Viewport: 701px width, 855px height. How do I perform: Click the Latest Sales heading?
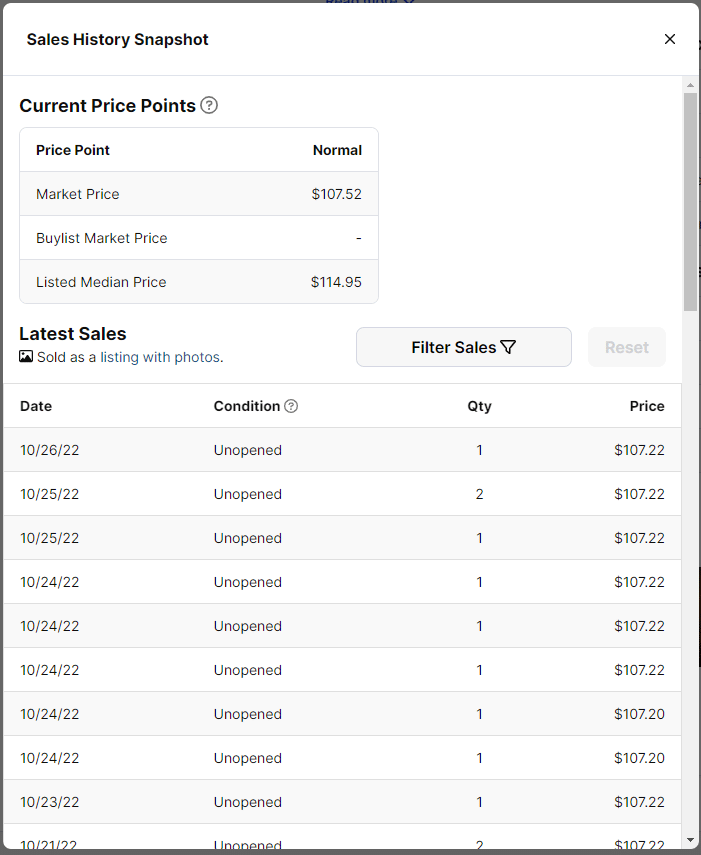73,334
